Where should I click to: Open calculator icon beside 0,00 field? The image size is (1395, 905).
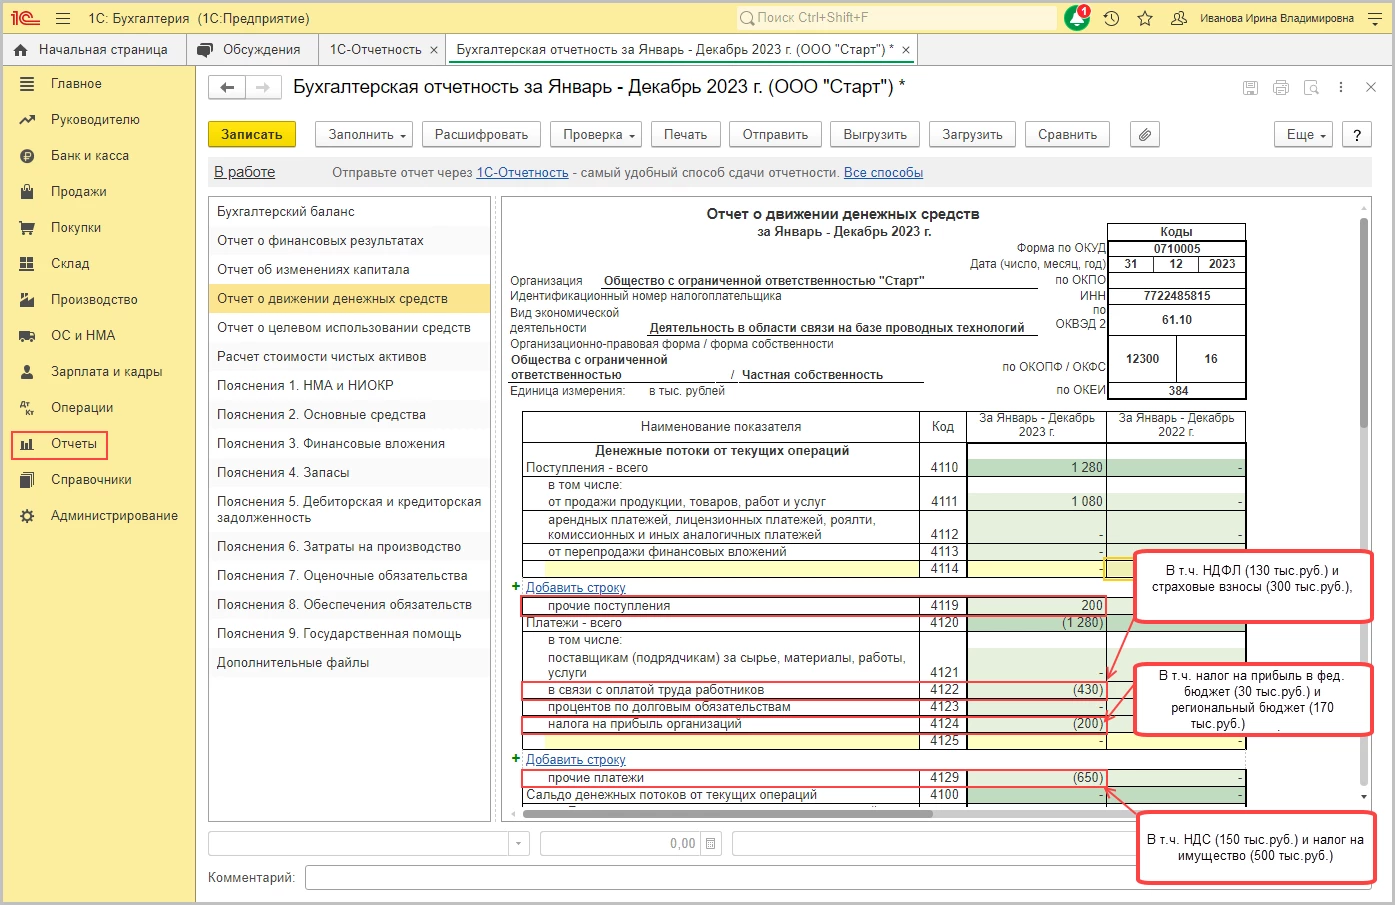point(711,844)
